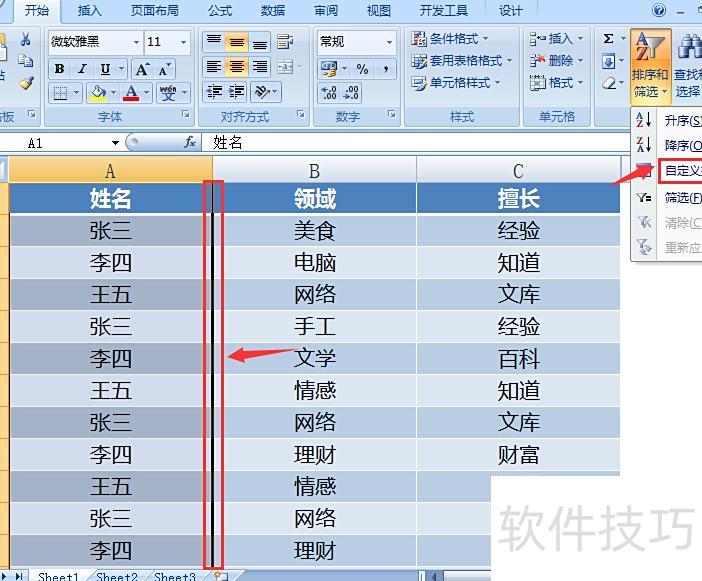The width and height of the screenshot is (702, 581).
Task: Increase font size with large A icon
Action: (x=142, y=69)
